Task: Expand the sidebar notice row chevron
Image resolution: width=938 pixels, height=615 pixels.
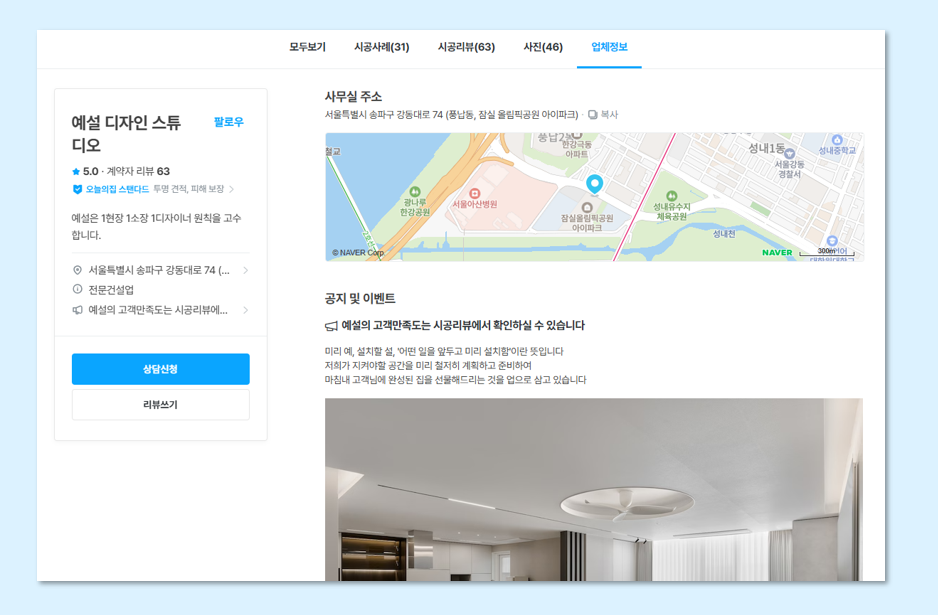Action: (x=245, y=310)
